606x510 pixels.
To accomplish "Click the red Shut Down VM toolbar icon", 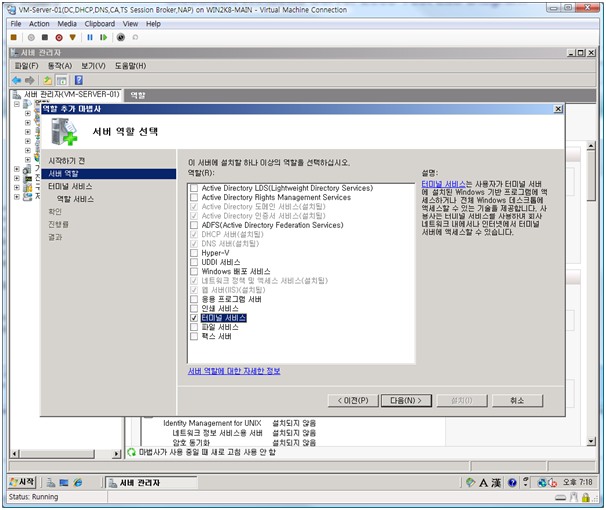I will click(59, 37).
